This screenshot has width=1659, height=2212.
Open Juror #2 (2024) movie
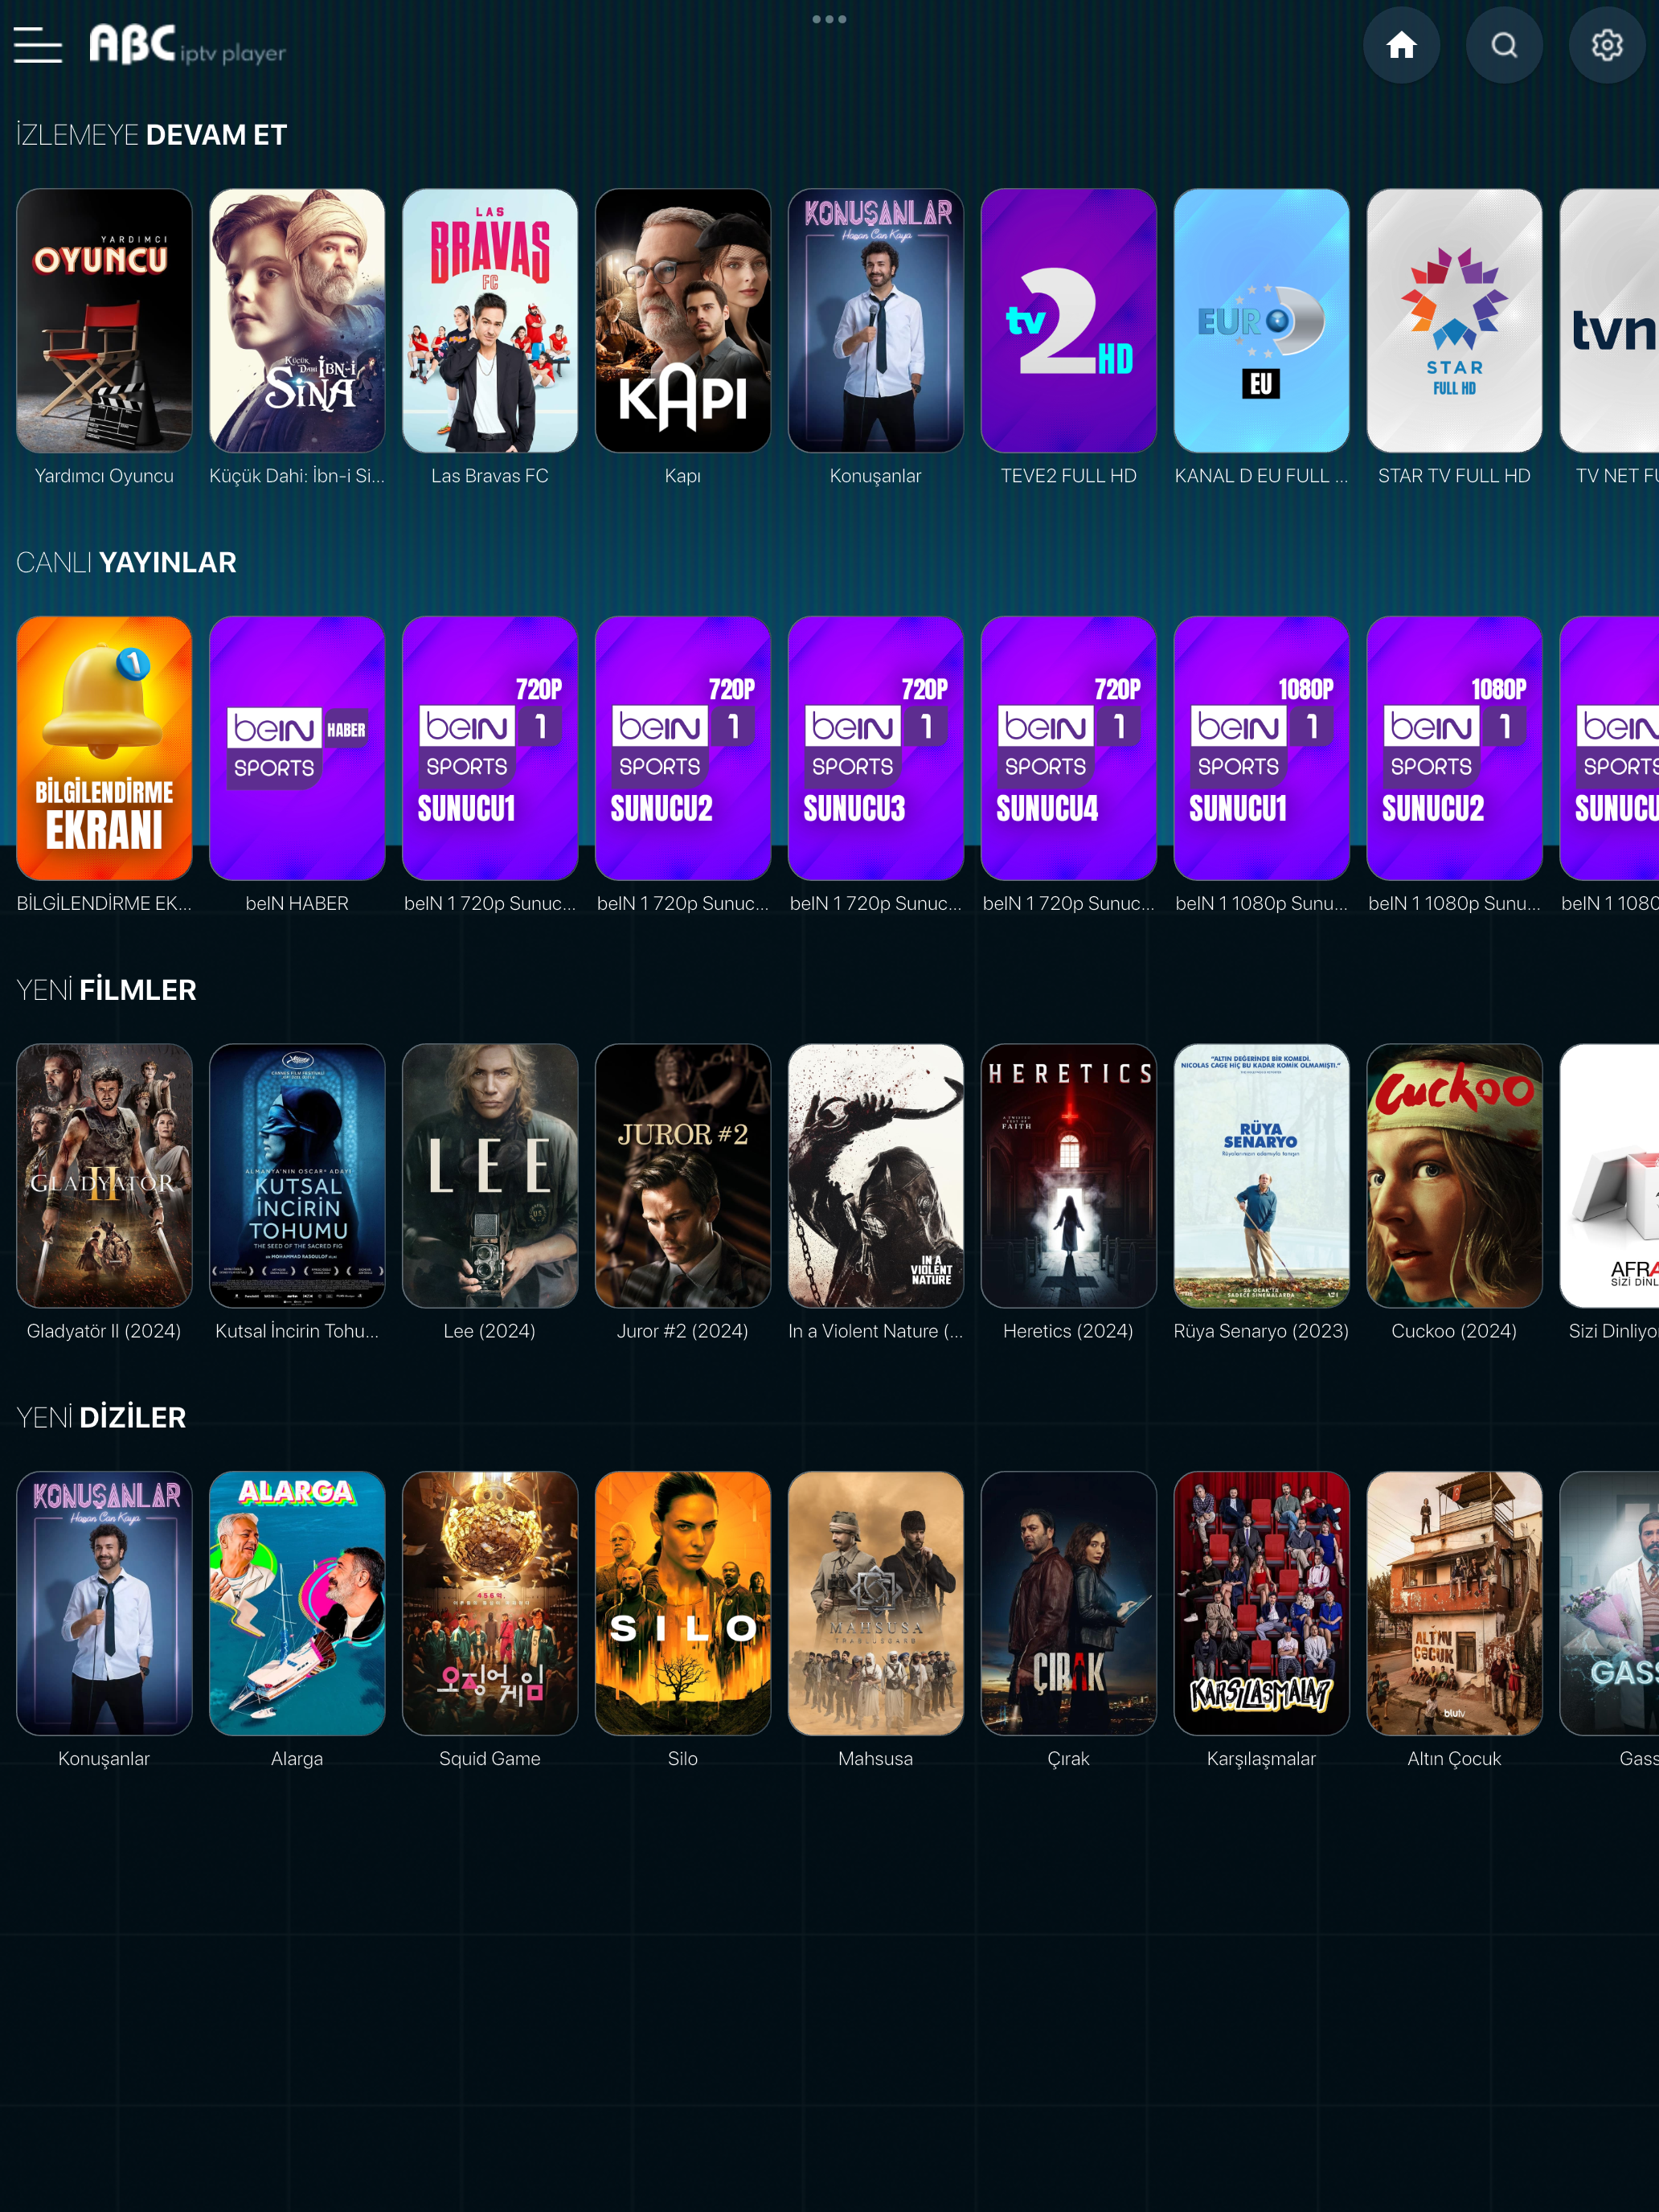pyautogui.click(x=683, y=1175)
